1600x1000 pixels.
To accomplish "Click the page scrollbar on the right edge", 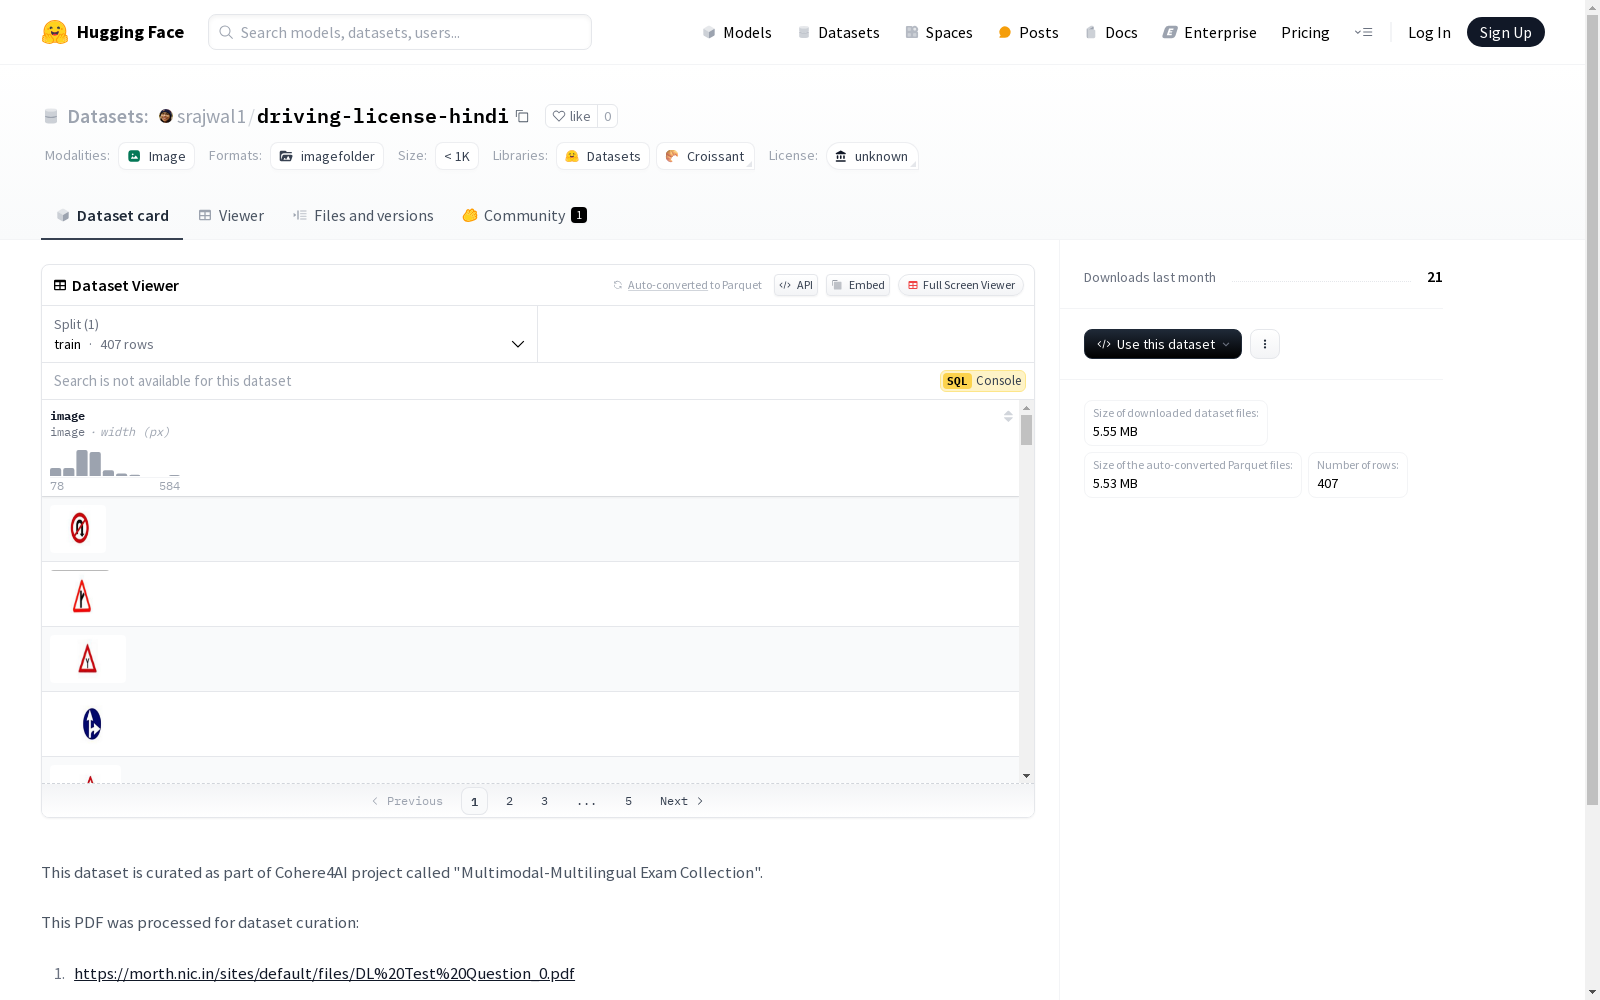I will [1592, 410].
